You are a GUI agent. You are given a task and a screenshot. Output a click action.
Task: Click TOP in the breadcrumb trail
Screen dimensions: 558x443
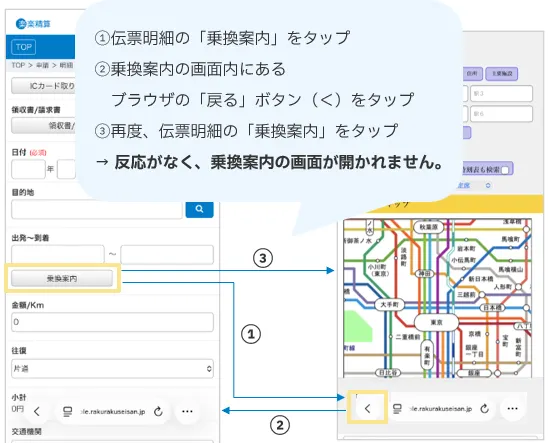click(18, 65)
